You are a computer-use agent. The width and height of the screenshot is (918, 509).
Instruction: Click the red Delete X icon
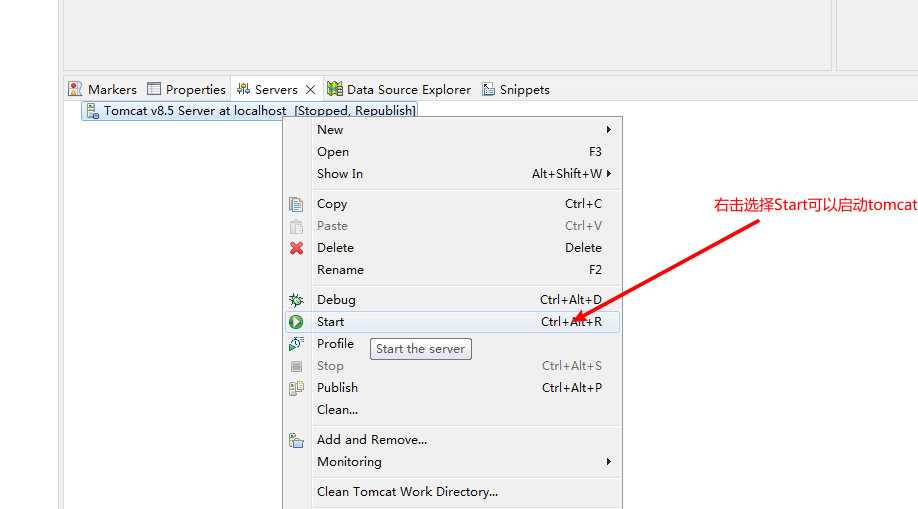(x=296, y=248)
